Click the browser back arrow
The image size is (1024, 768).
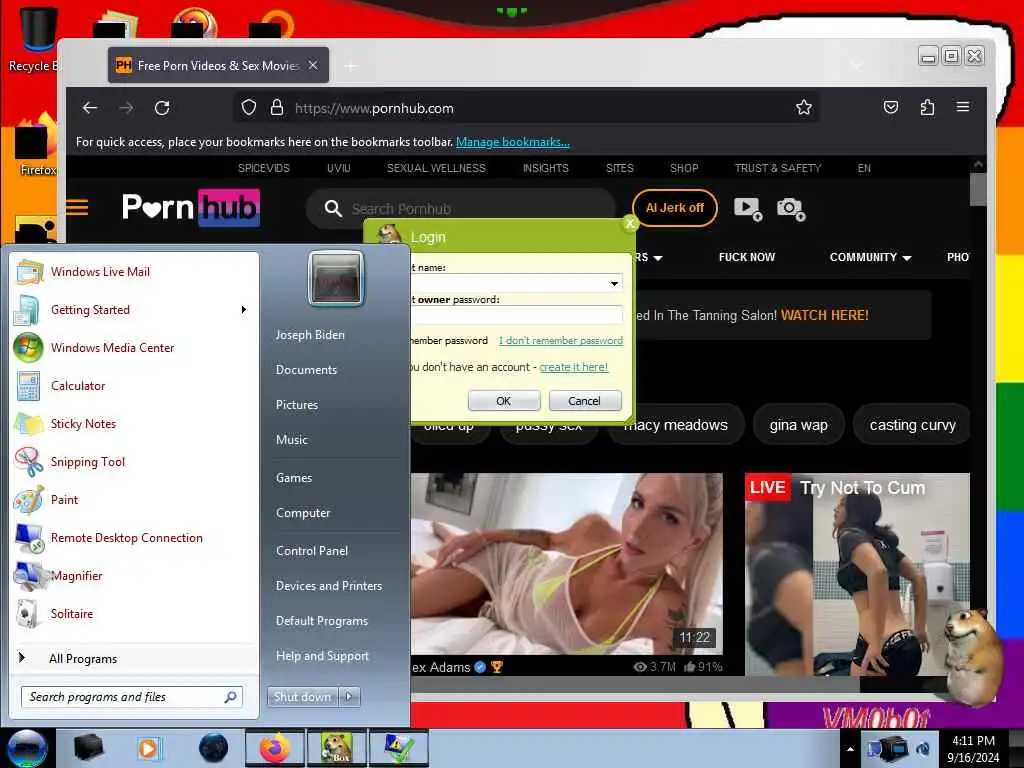[x=90, y=108]
